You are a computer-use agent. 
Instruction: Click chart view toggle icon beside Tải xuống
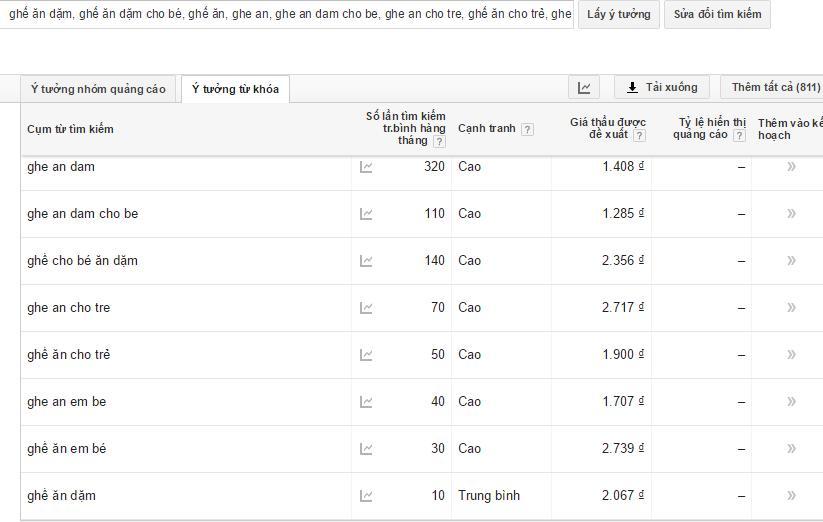click(x=584, y=88)
